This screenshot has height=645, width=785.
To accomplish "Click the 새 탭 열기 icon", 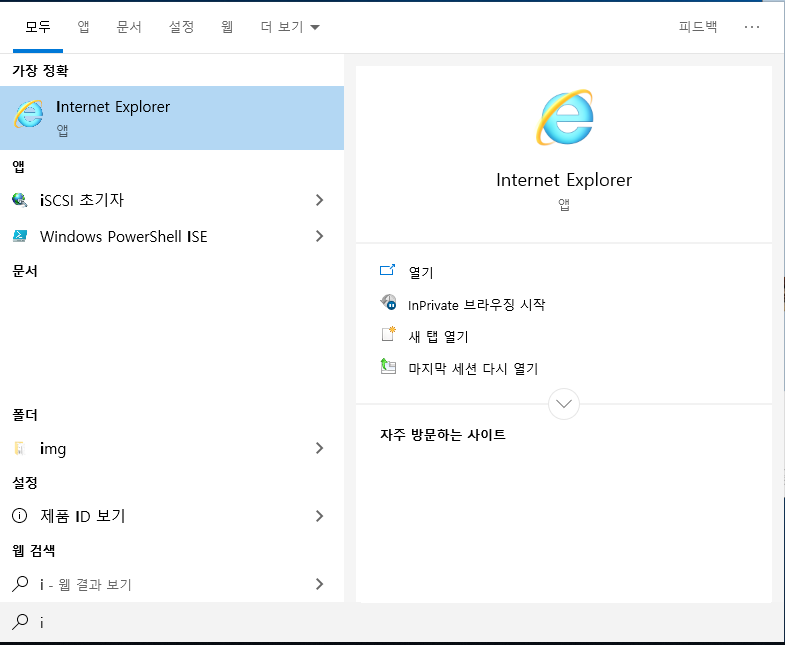I will (x=389, y=336).
